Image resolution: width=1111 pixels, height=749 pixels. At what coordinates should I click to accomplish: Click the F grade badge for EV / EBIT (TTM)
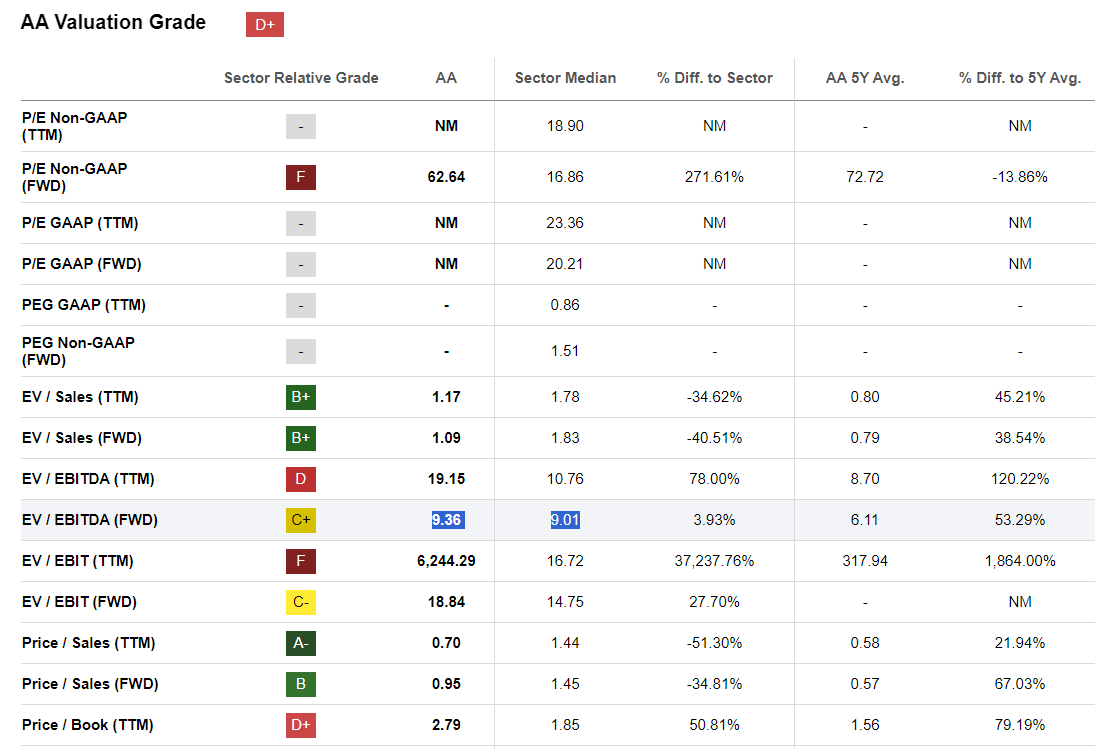coord(300,561)
